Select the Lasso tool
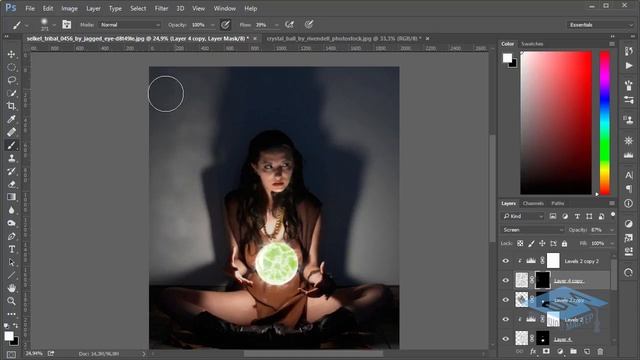640x360 pixels. (11, 80)
